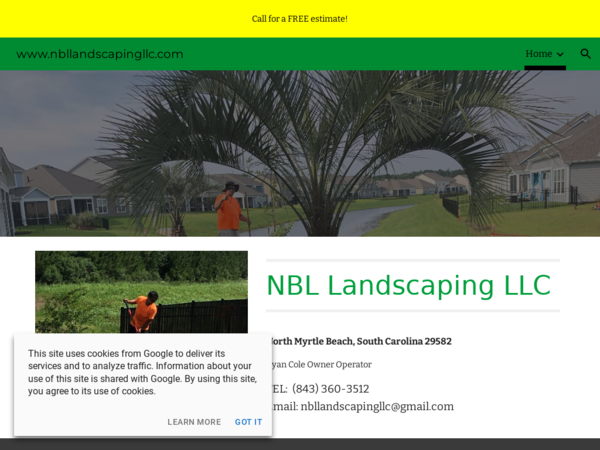This screenshot has width=600, height=450.
Task: Click the 'Call for a FREE estimate!' banner text
Action: pyautogui.click(x=300, y=19)
